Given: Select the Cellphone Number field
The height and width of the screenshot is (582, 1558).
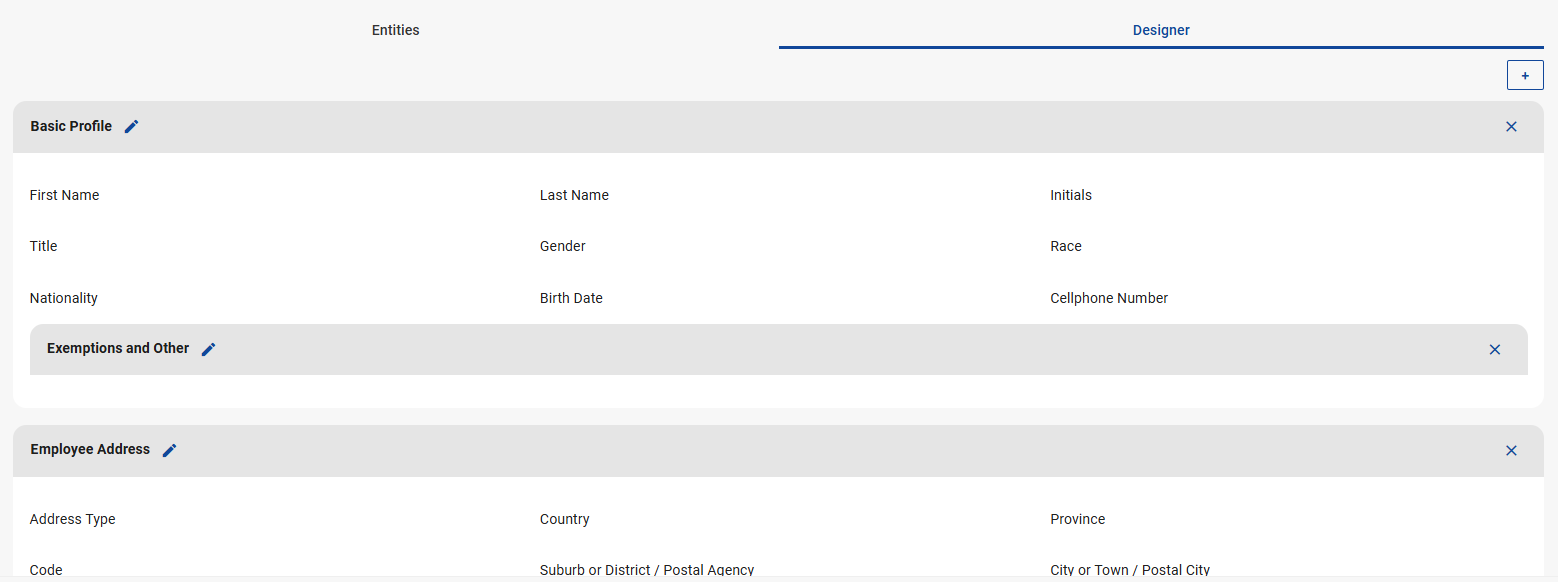Looking at the screenshot, I should tap(1109, 298).
